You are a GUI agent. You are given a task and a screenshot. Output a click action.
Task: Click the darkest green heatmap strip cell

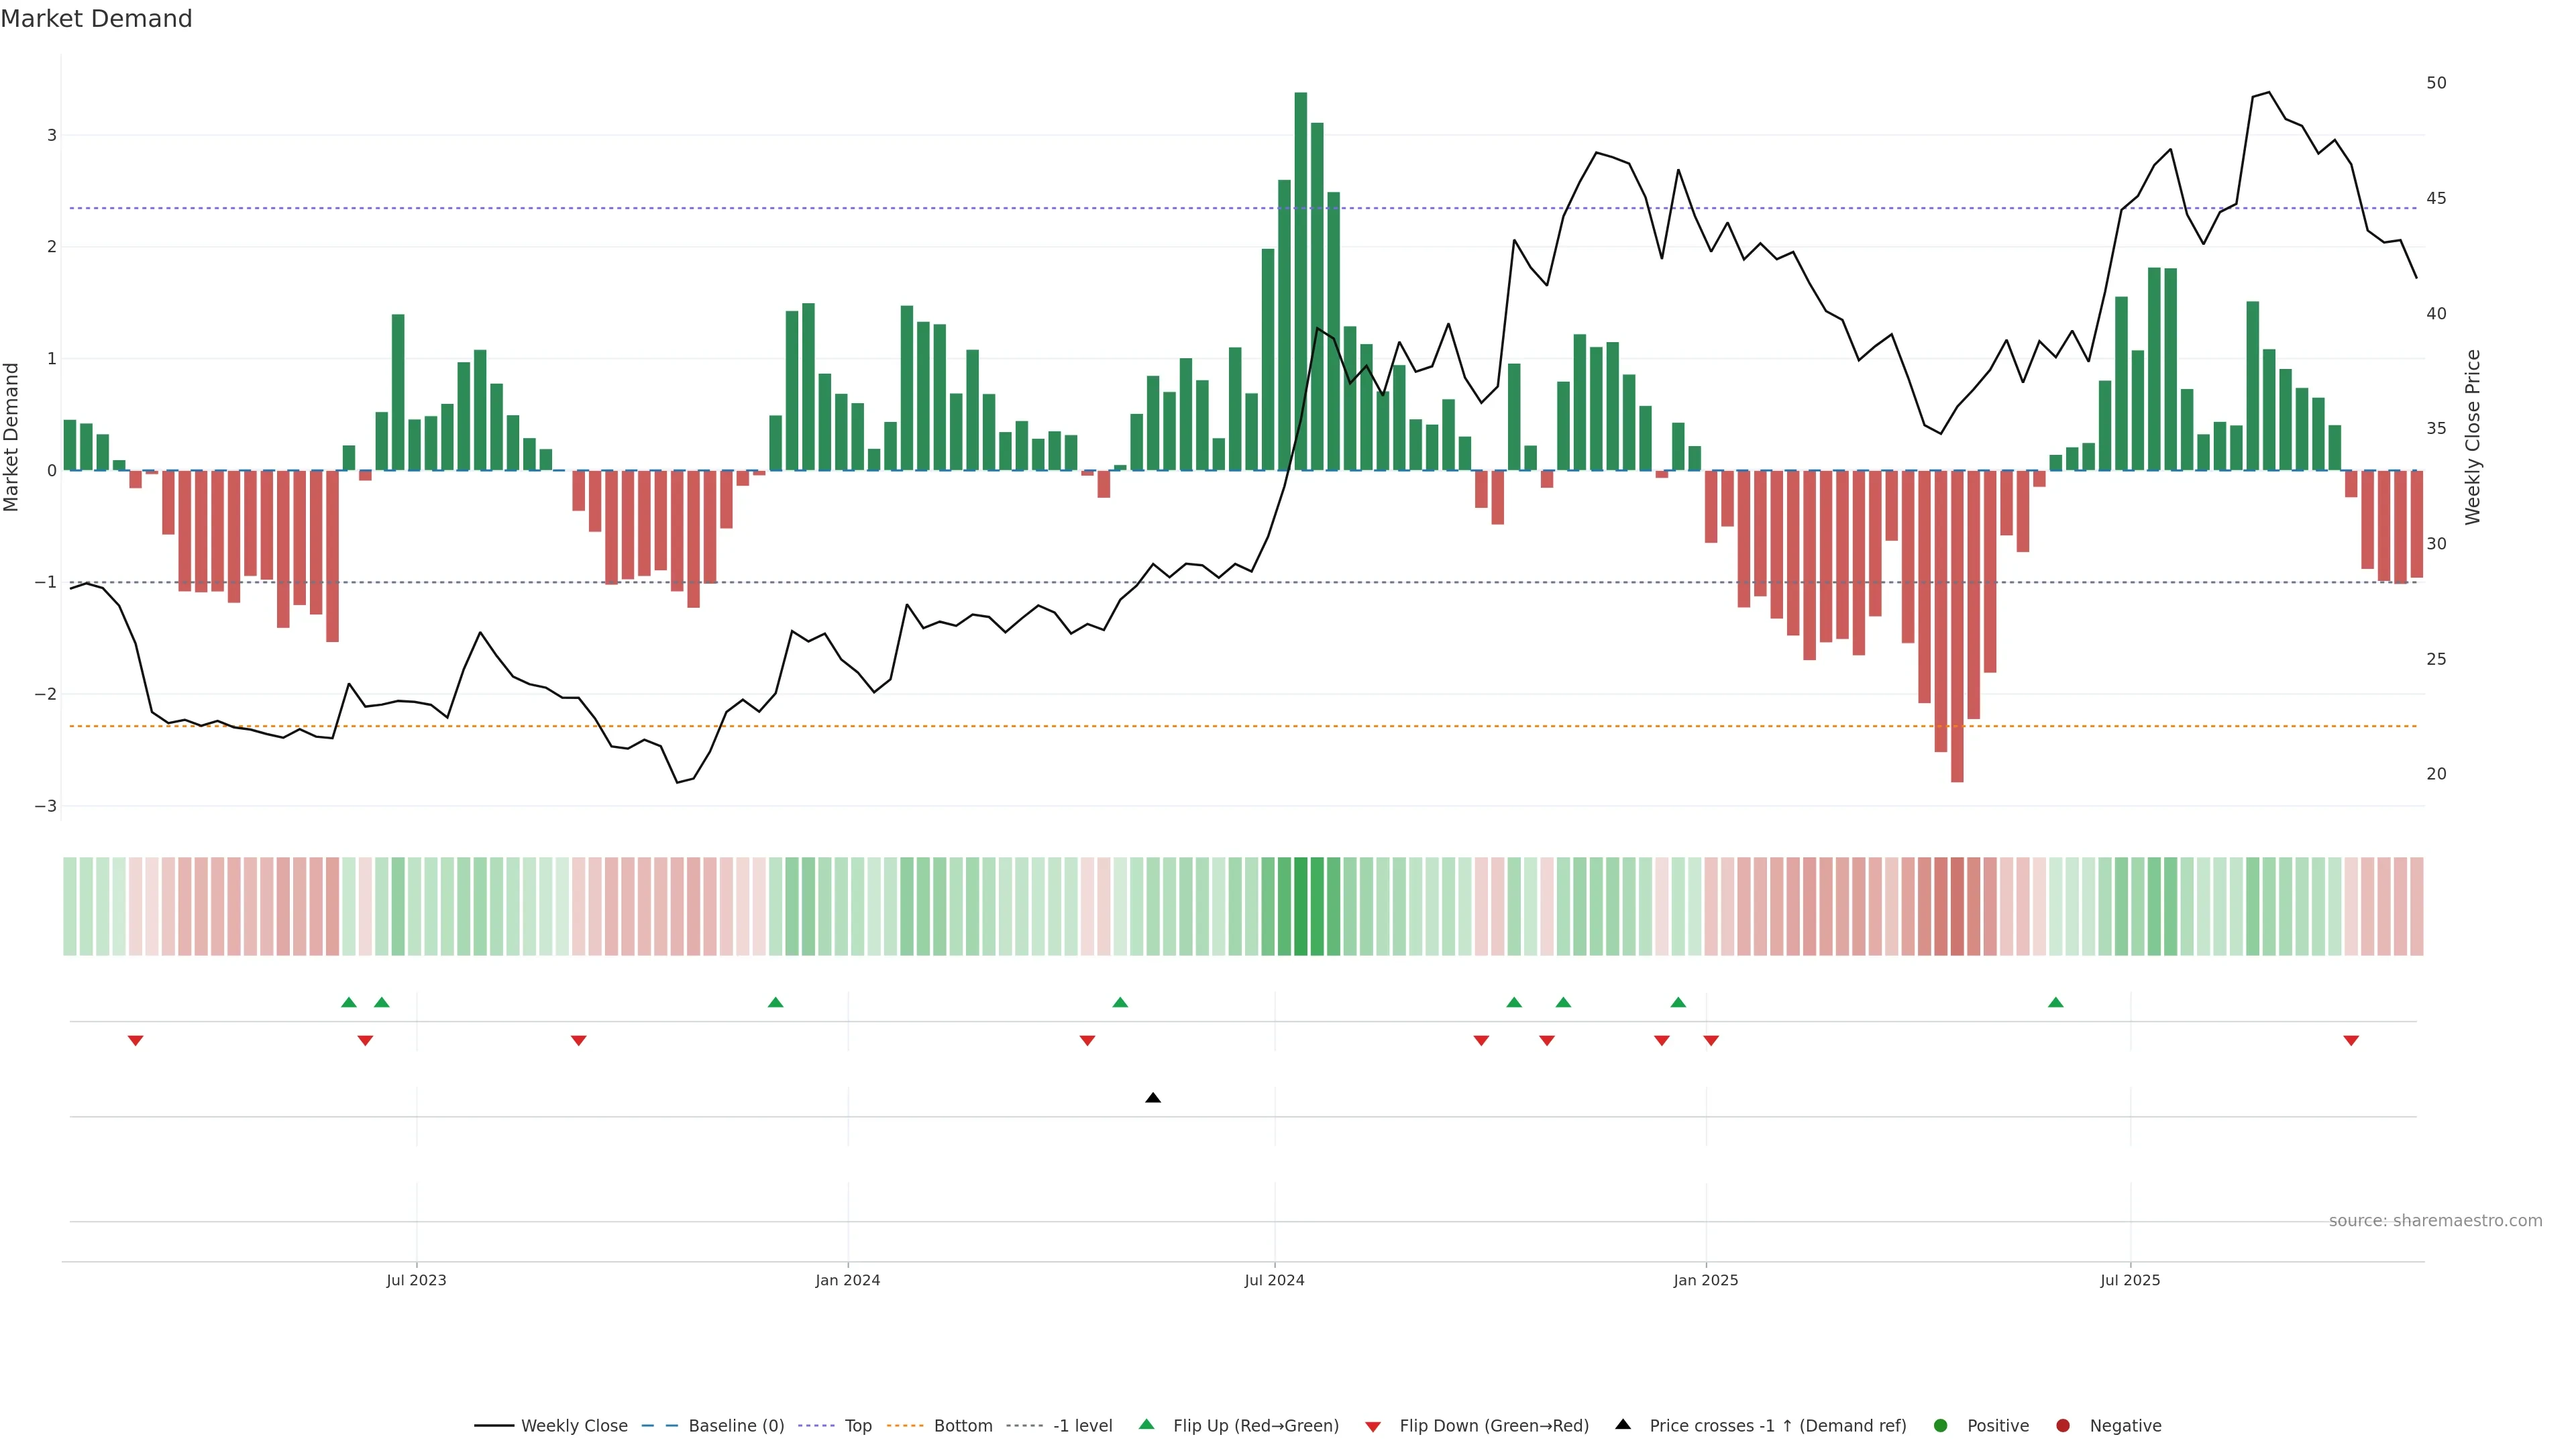[x=1300, y=906]
